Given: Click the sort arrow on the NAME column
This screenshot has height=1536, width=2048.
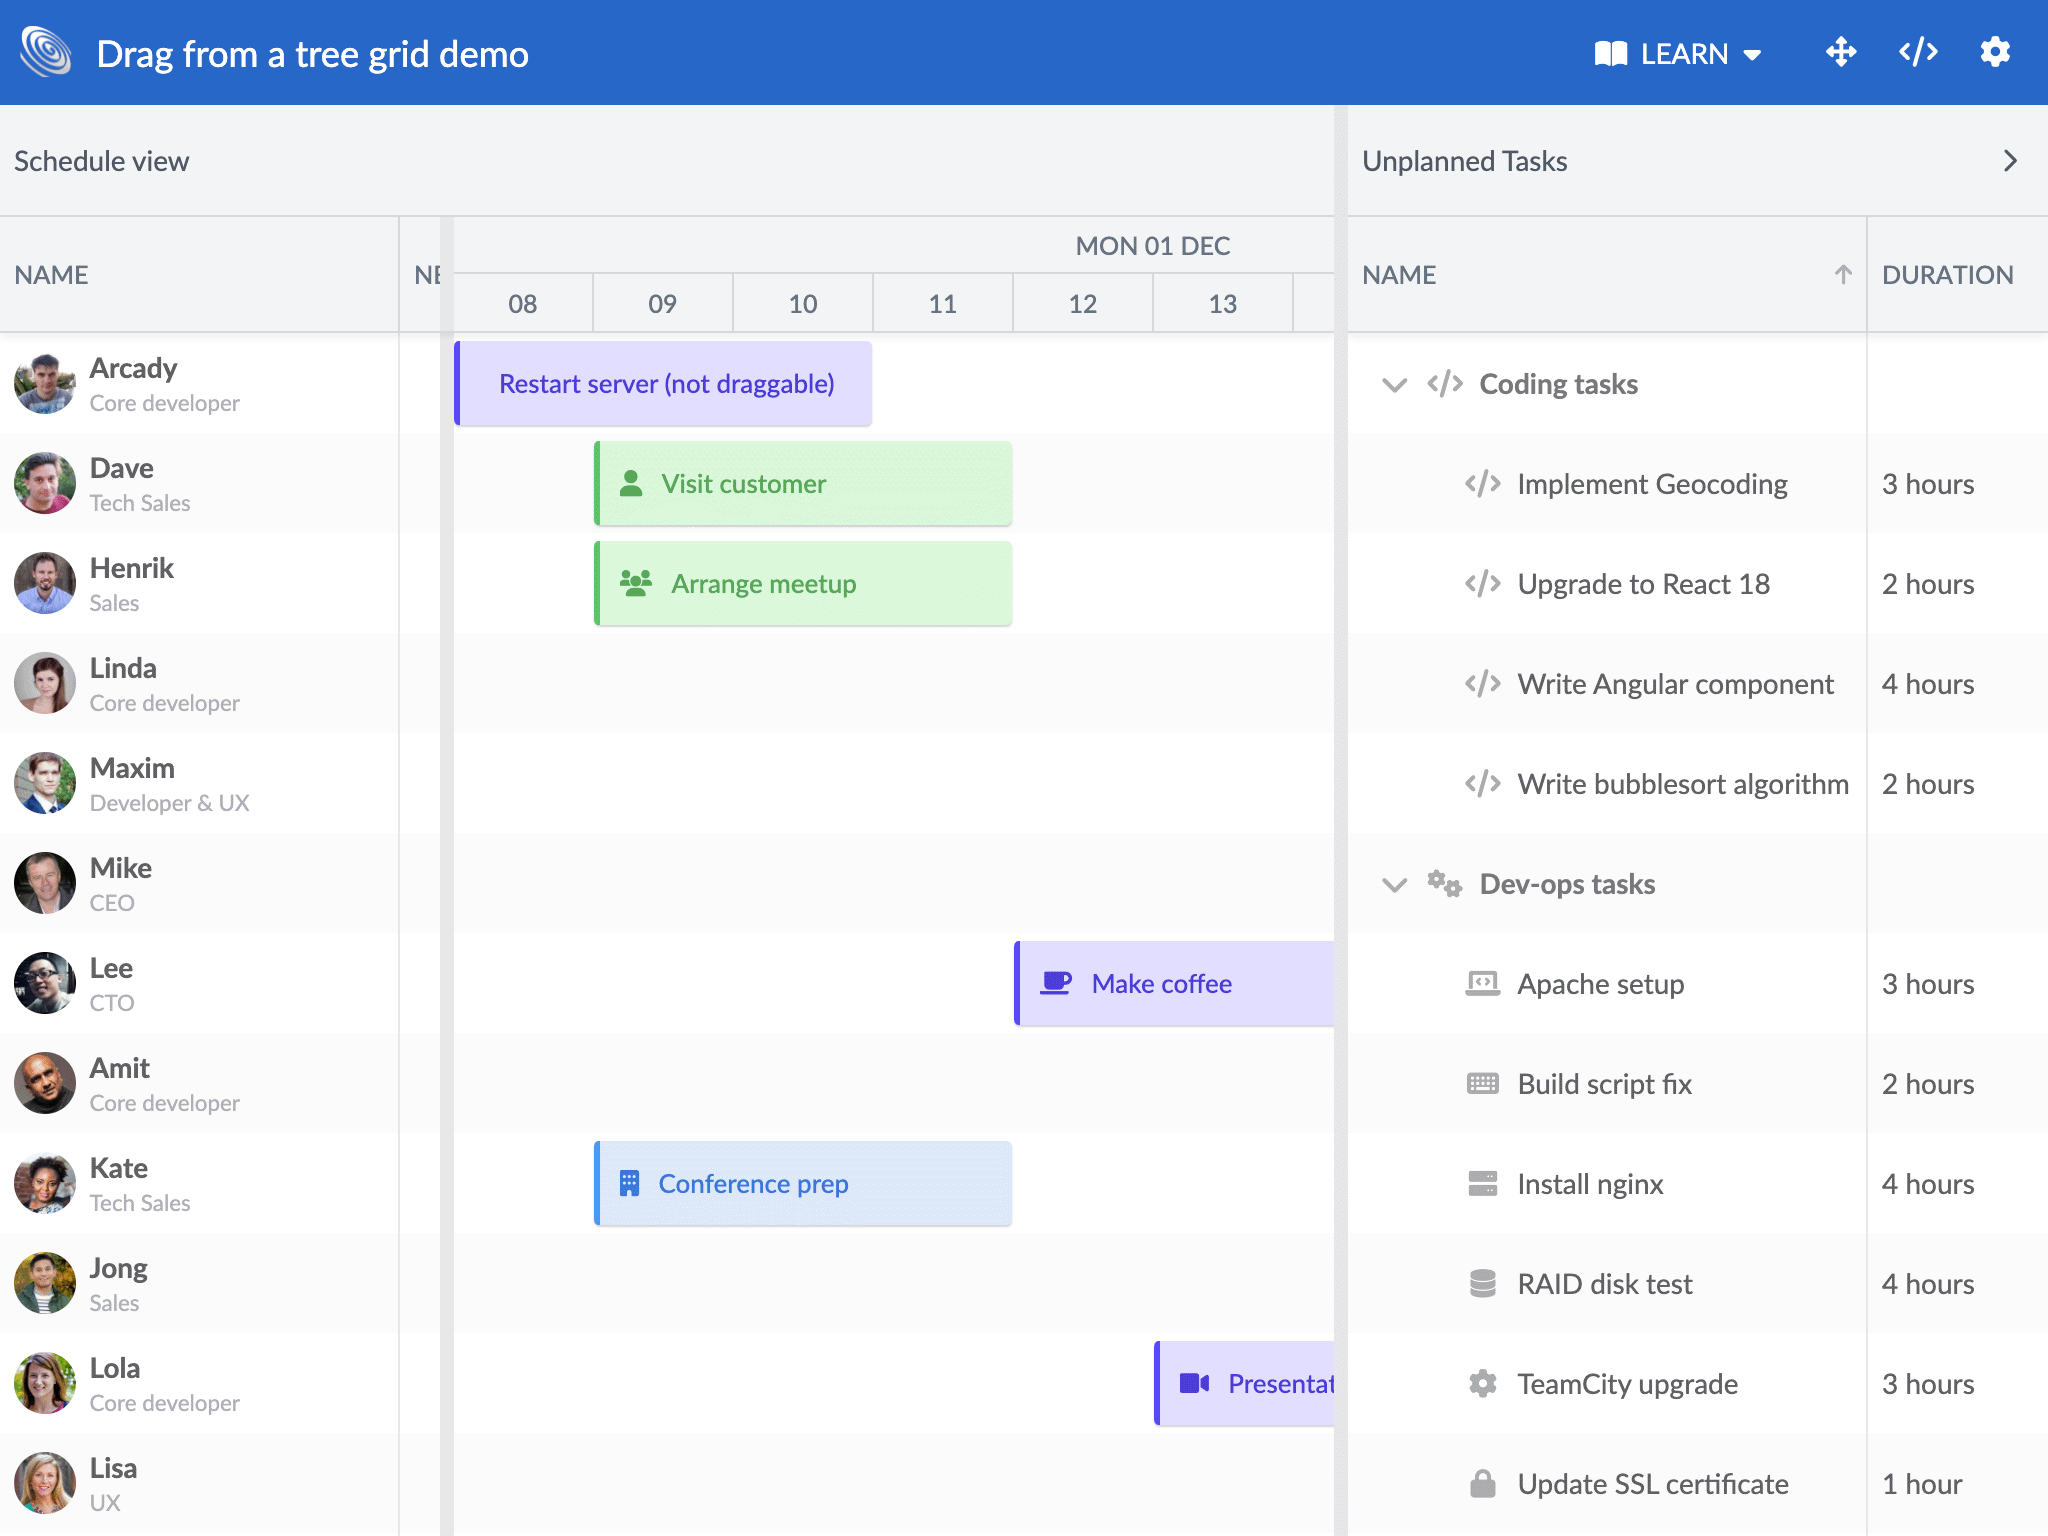Looking at the screenshot, I should pos(1841,274).
